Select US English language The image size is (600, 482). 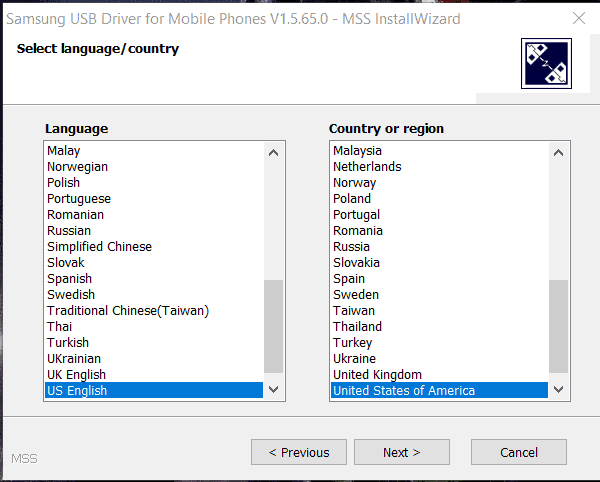(x=154, y=391)
